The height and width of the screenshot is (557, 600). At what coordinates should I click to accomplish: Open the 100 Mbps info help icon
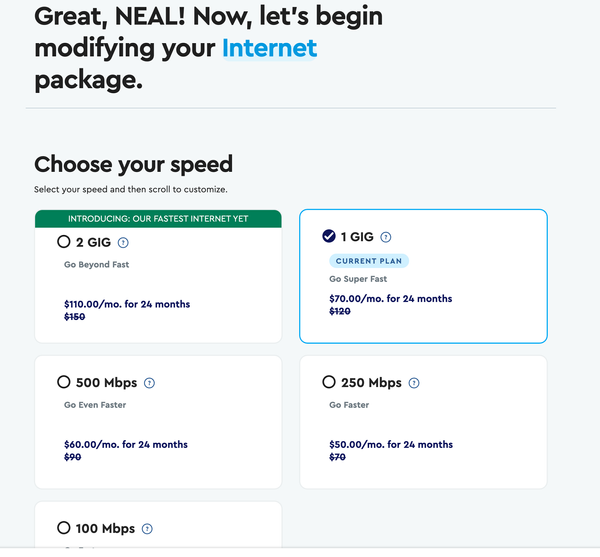tap(147, 529)
